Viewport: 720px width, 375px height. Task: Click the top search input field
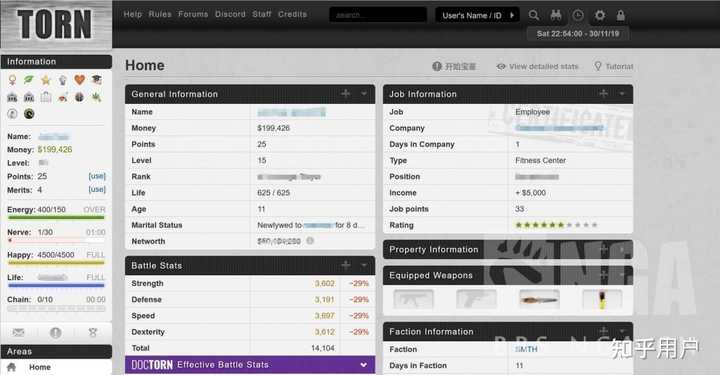tap(378, 15)
